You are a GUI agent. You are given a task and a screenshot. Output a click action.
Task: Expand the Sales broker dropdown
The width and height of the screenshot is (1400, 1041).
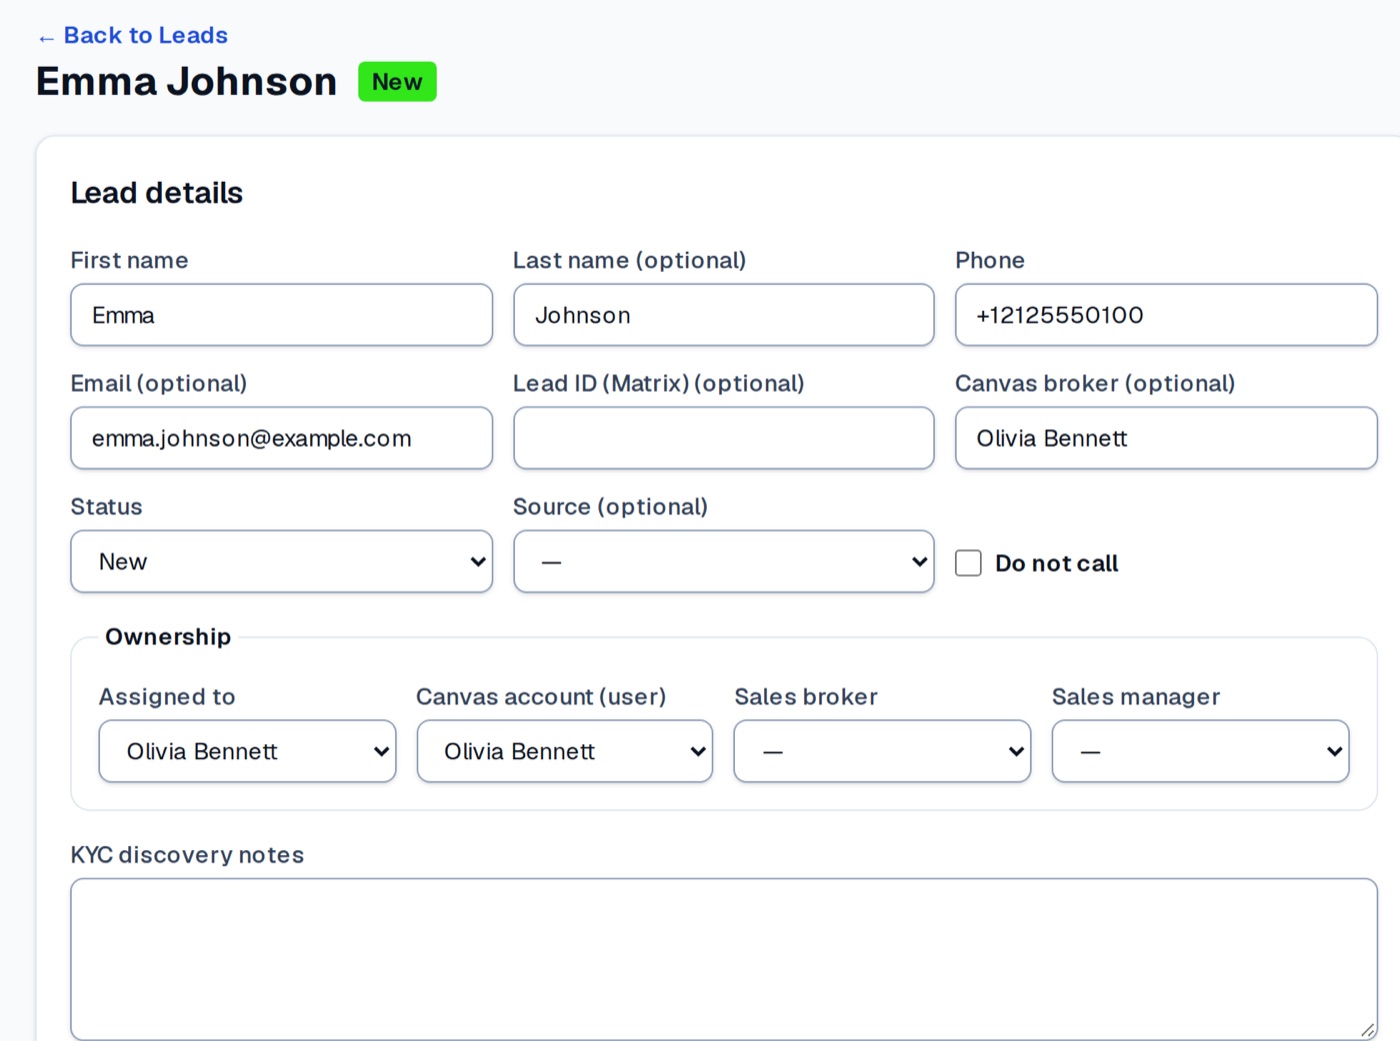pyautogui.click(x=882, y=751)
